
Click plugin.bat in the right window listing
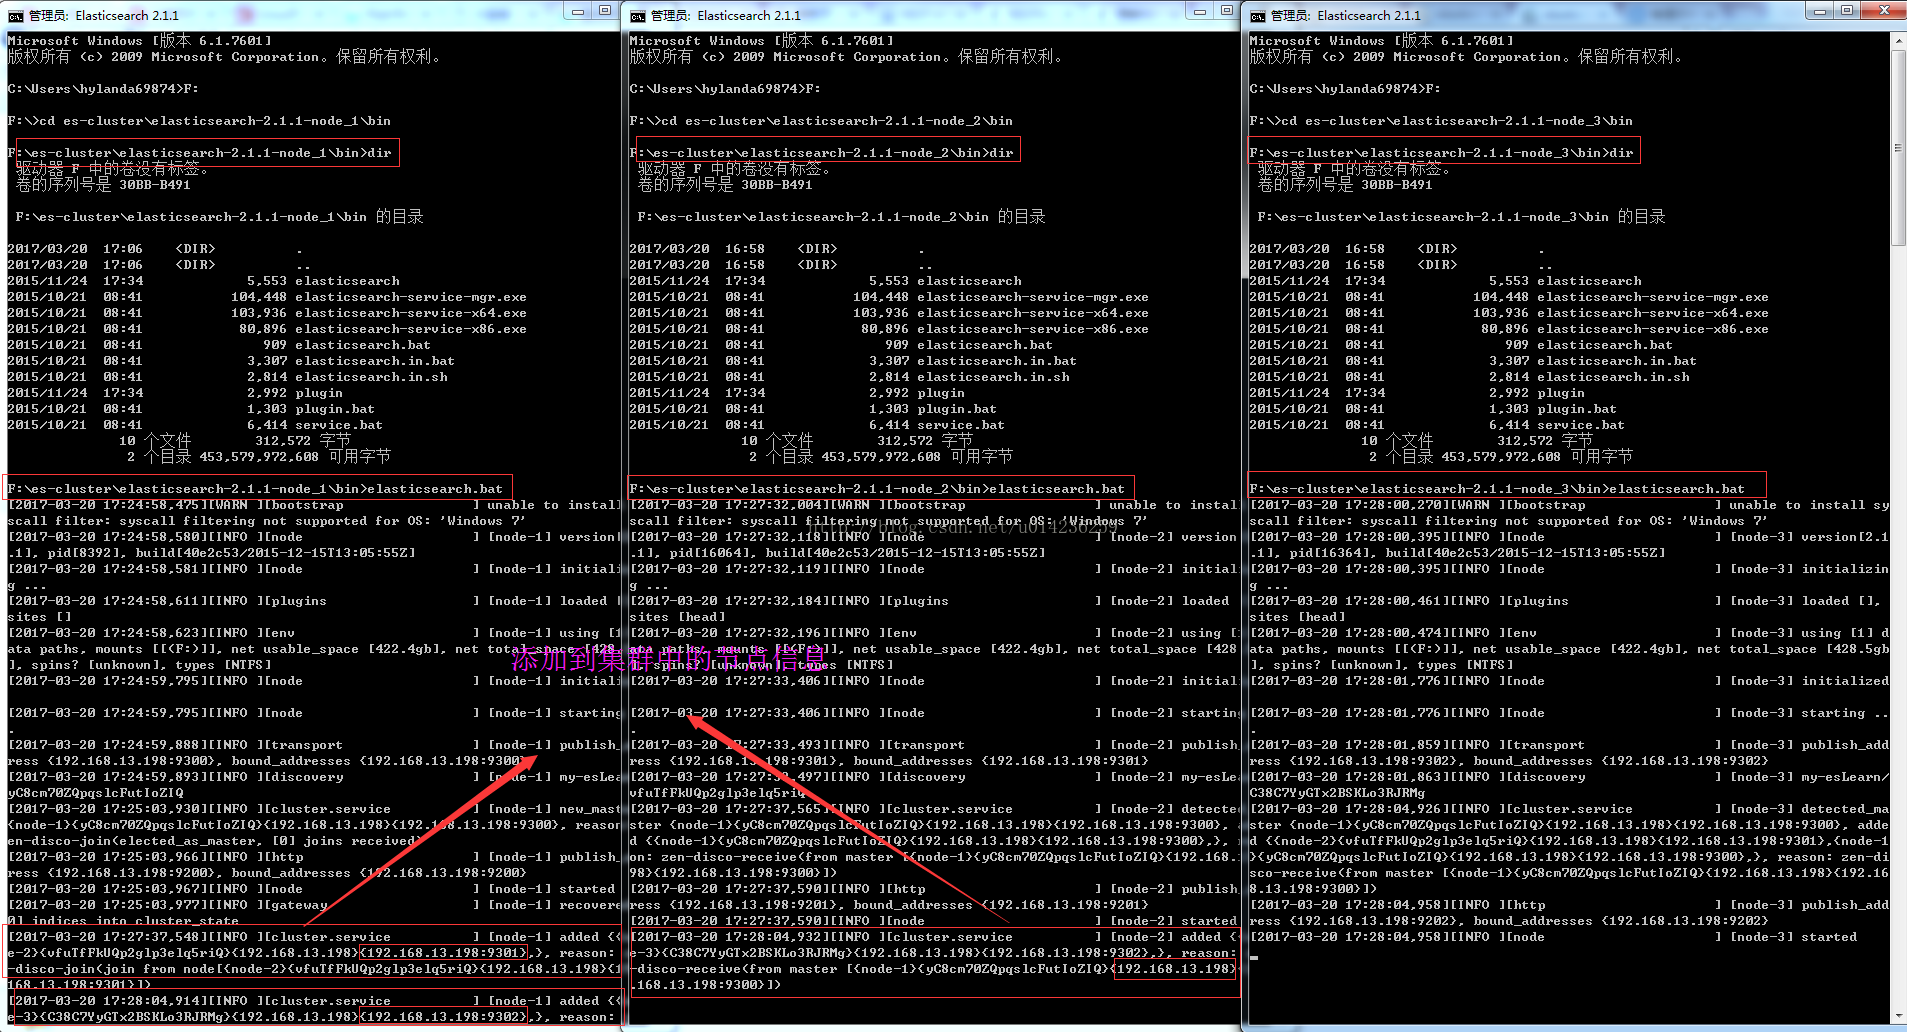click(1577, 409)
